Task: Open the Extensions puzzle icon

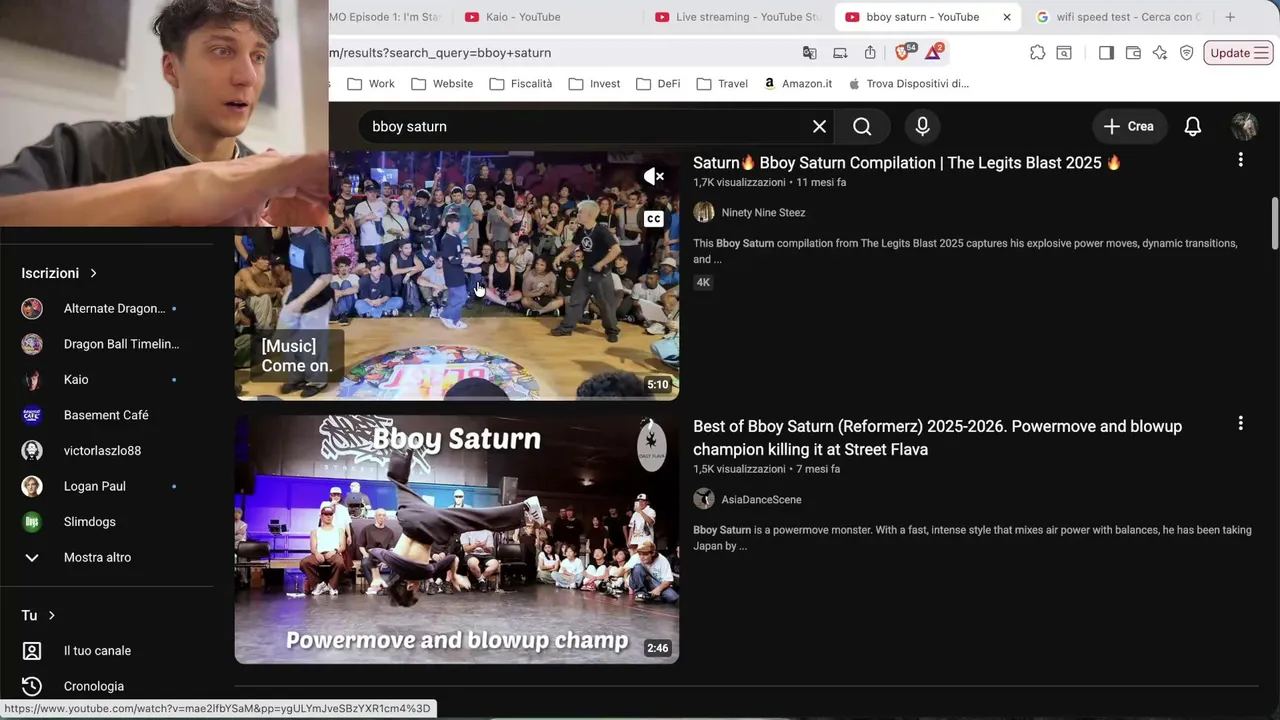Action: click(1038, 53)
